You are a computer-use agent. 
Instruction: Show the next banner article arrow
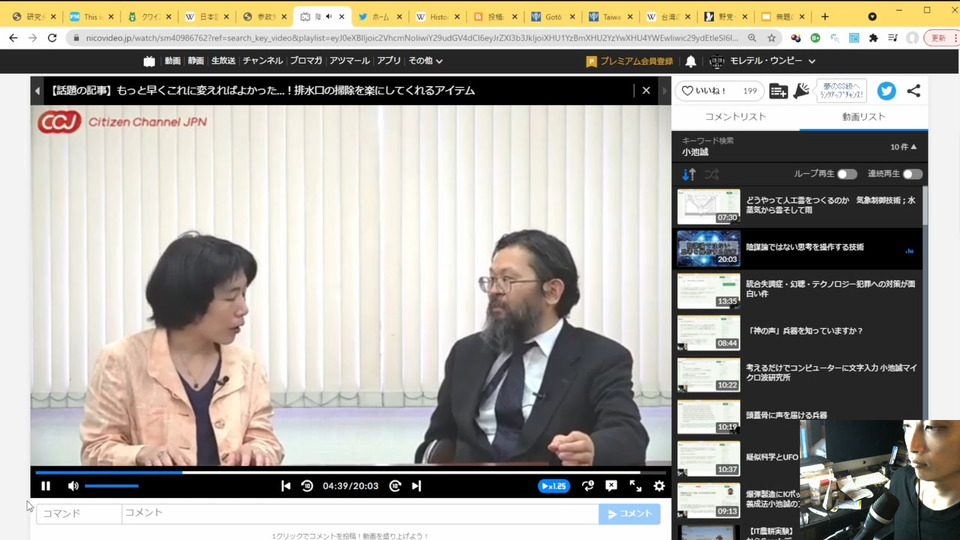(665, 91)
